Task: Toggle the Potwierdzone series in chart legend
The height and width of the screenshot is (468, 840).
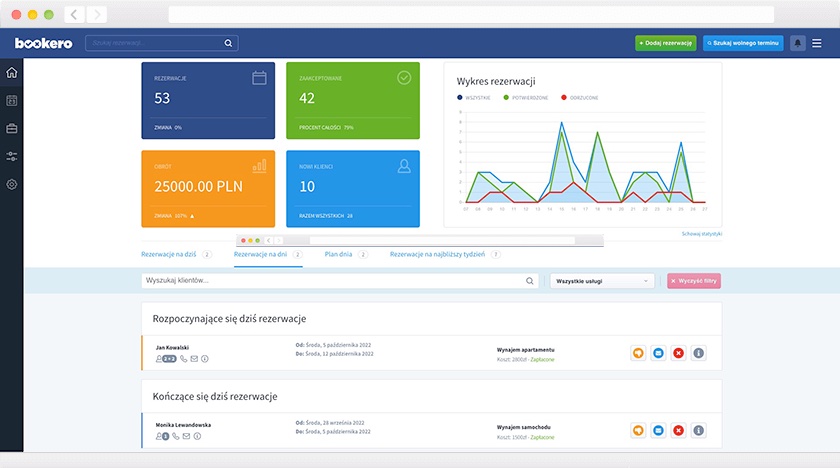Action: (x=526, y=97)
